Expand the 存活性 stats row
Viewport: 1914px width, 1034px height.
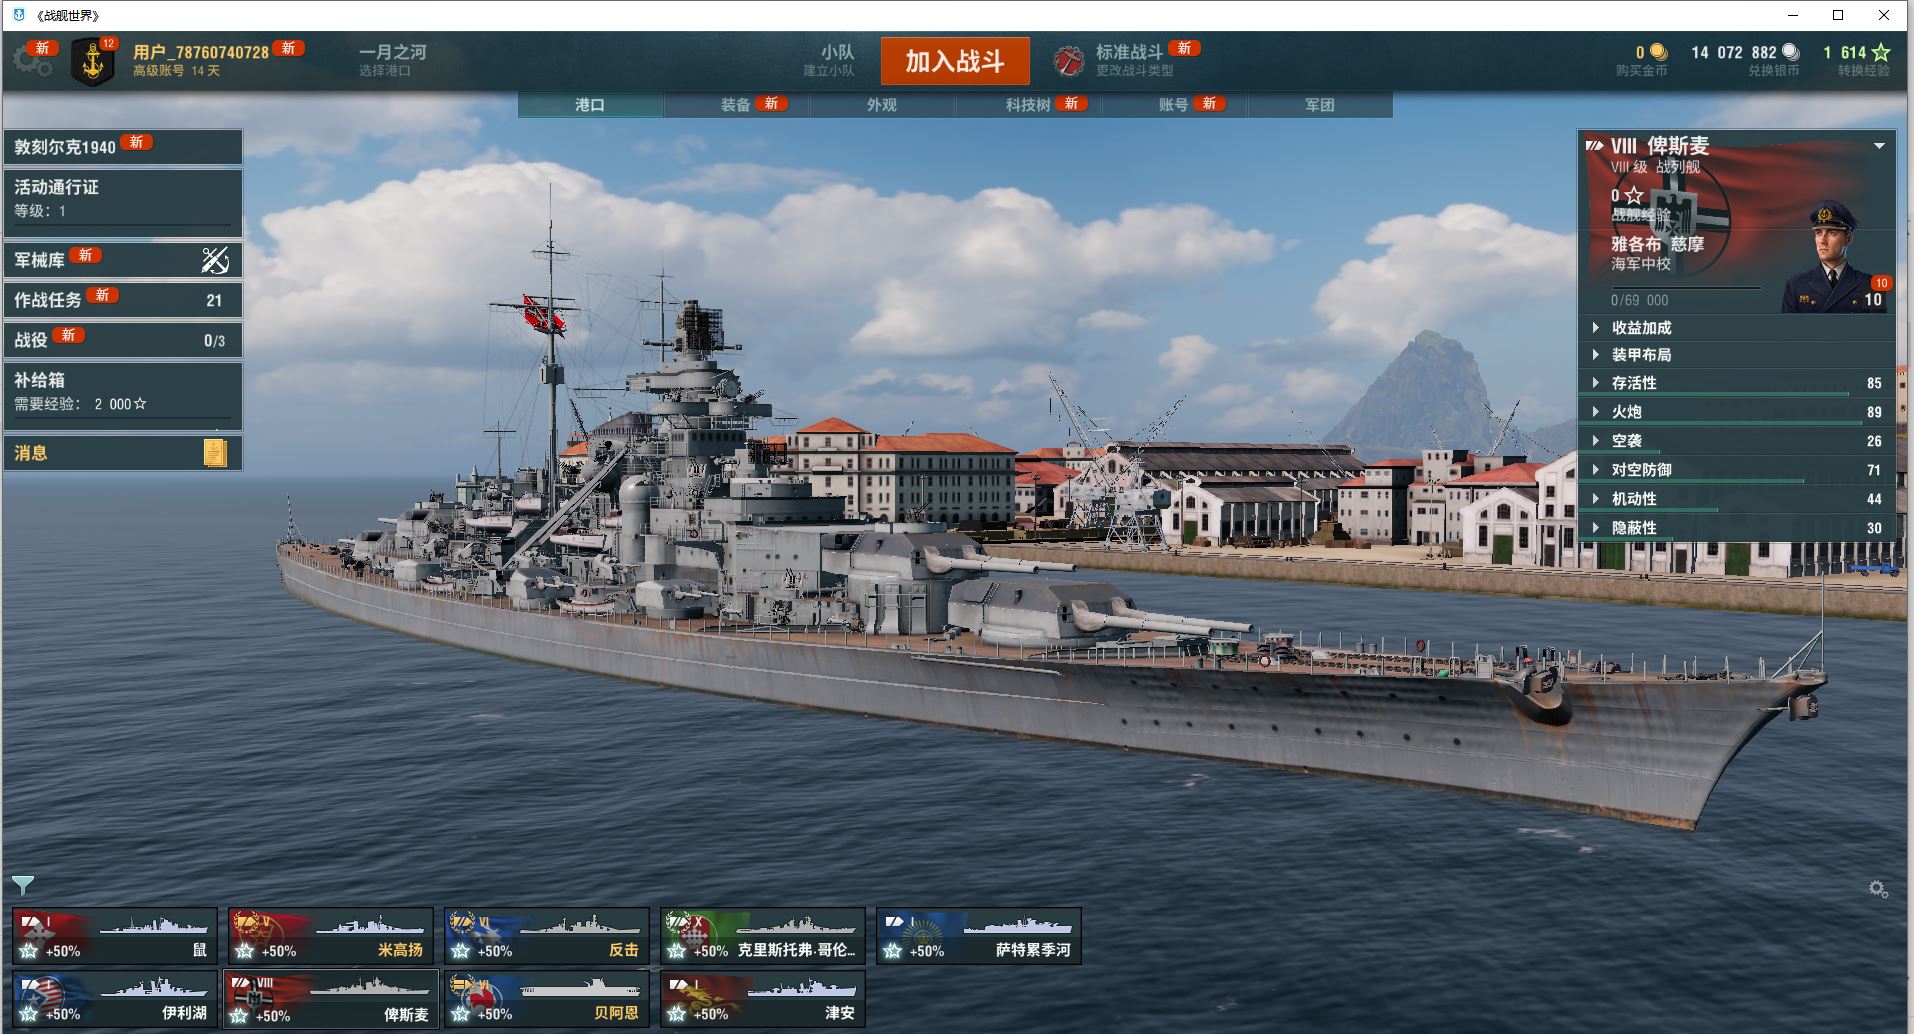pos(1737,383)
